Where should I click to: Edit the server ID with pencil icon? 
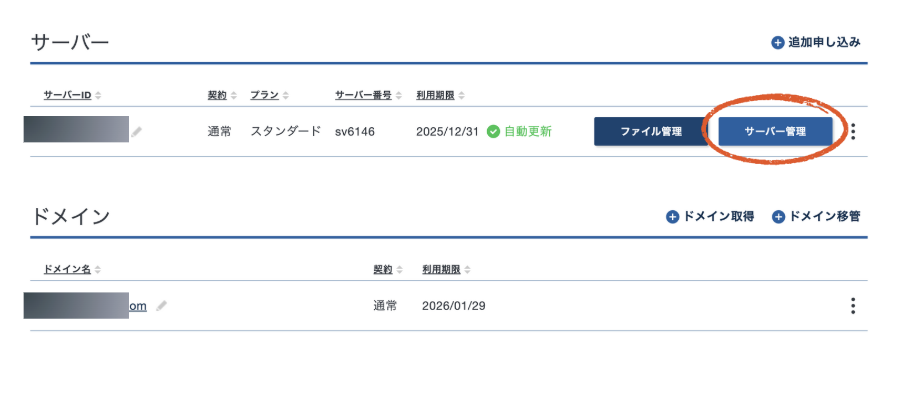tap(137, 132)
